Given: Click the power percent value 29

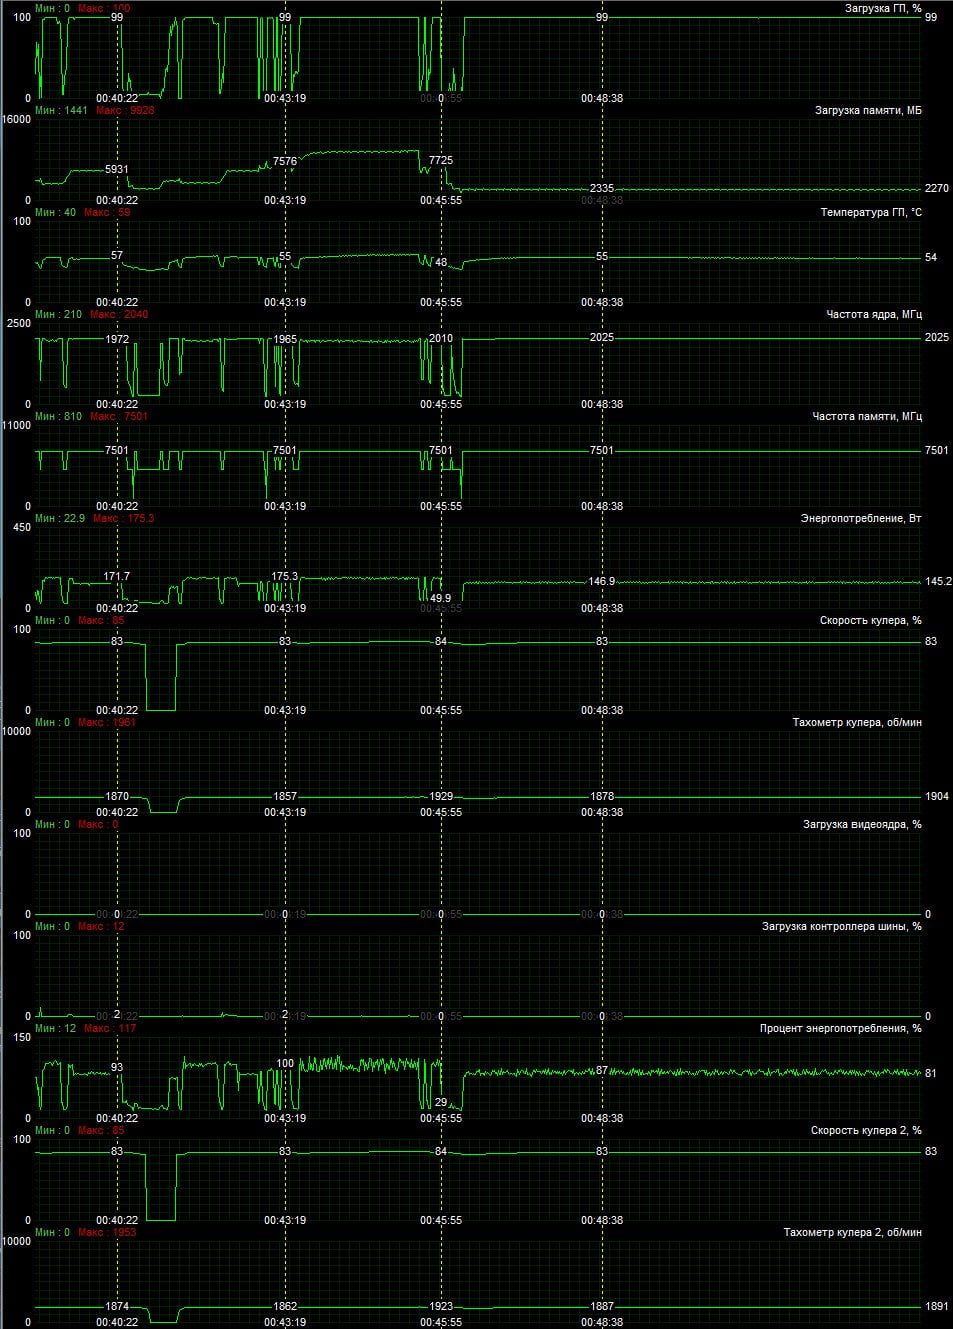Looking at the screenshot, I should (x=441, y=1102).
